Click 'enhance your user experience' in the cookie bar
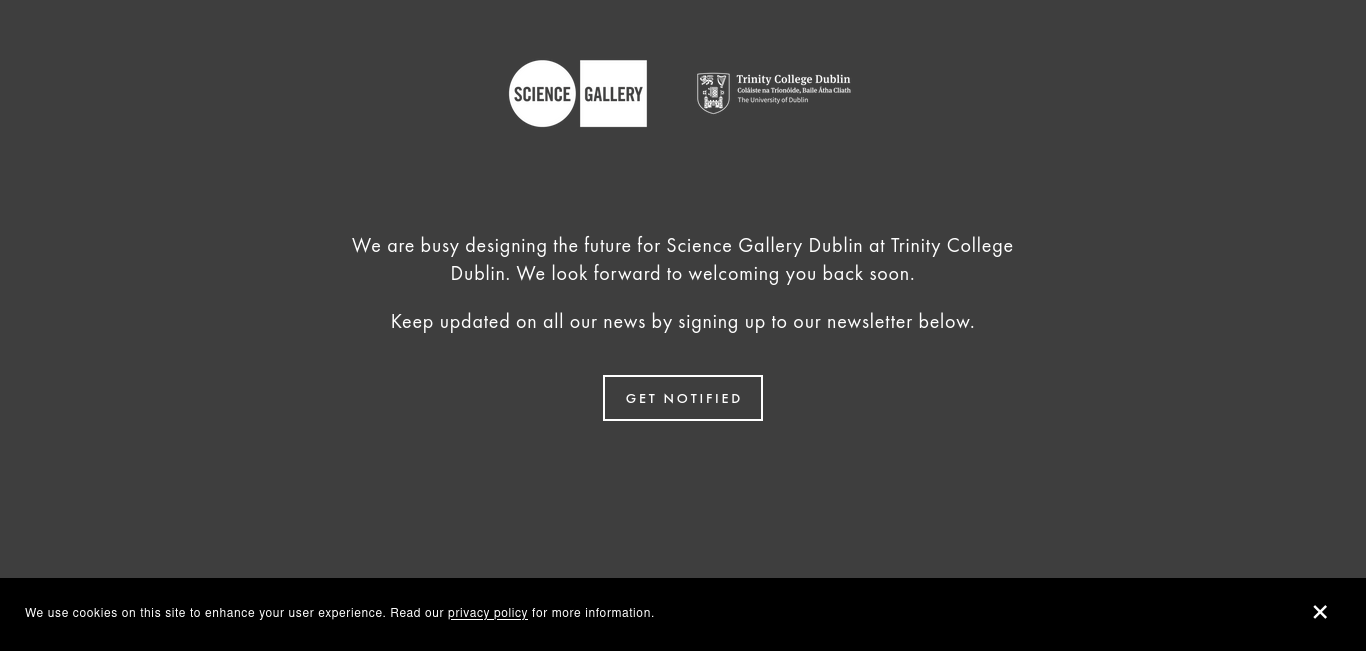The height and width of the screenshot is (651, 1366). 295,613
